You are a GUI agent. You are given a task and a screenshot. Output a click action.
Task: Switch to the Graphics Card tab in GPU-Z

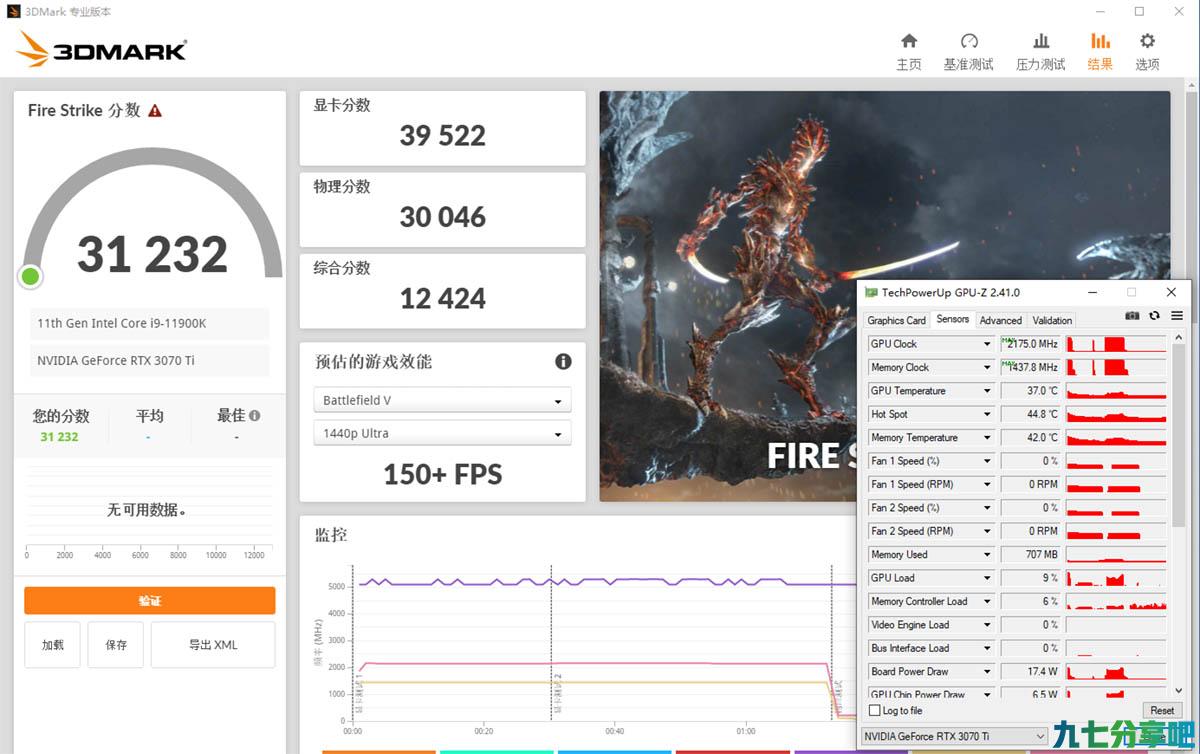pos(896,320)
